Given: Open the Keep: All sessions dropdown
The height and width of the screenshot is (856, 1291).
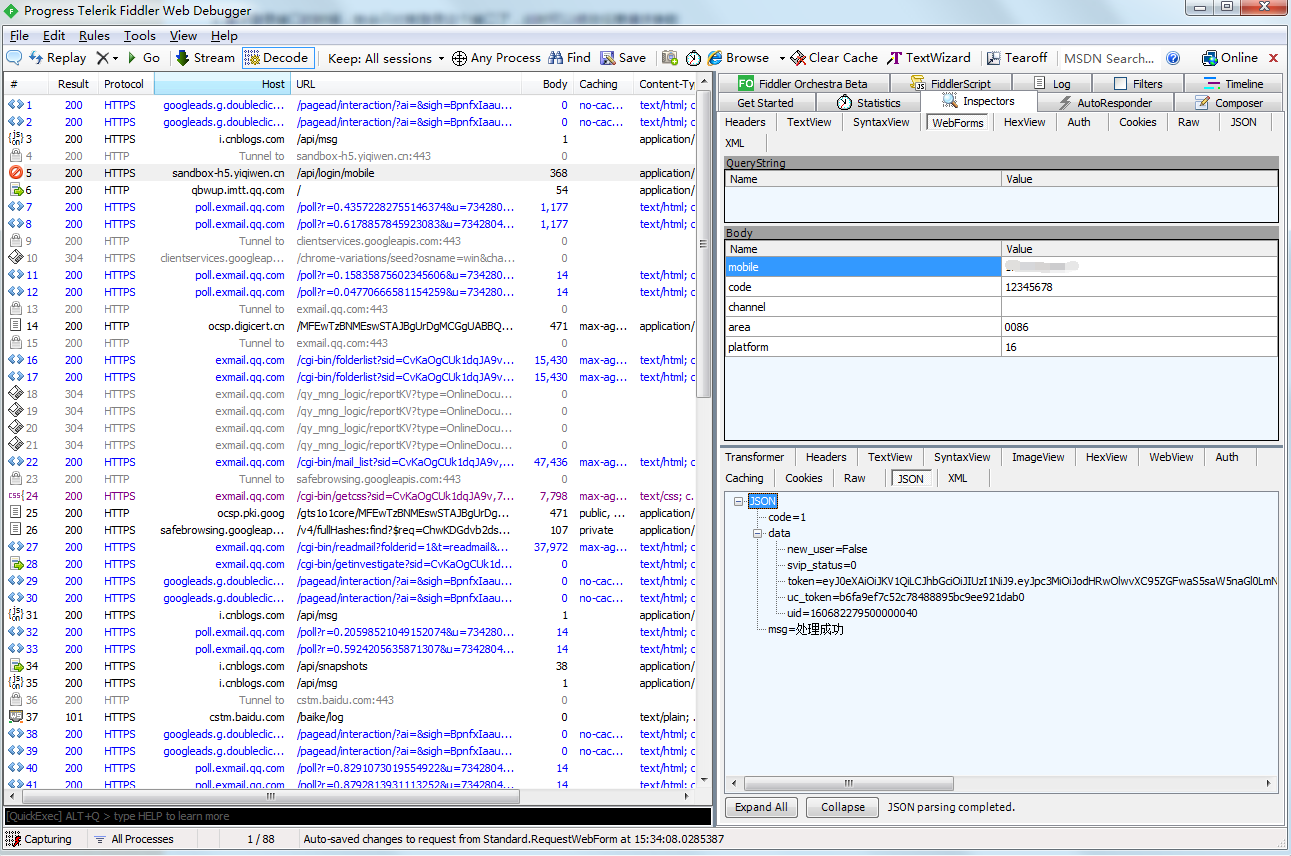Looking at the screenshot, I should pos(386,58).
